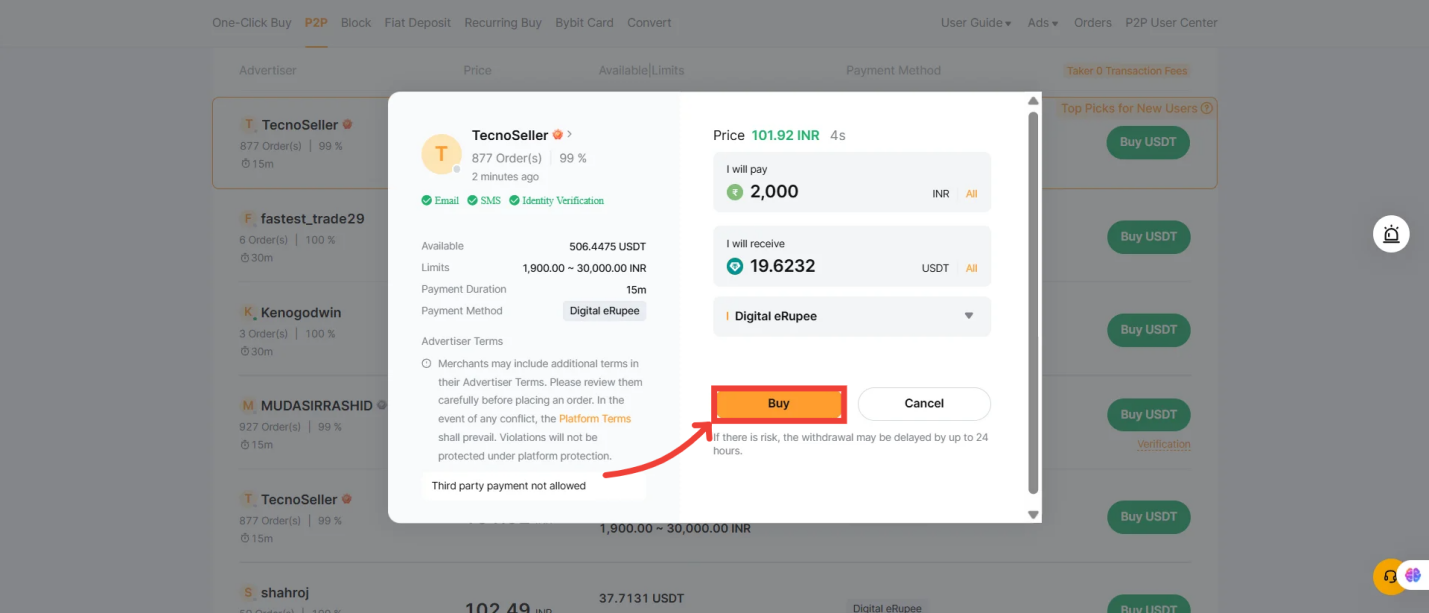Click the USDT coin icon under I will receive
Screen dimensions: 1429x613
(735, 267)
